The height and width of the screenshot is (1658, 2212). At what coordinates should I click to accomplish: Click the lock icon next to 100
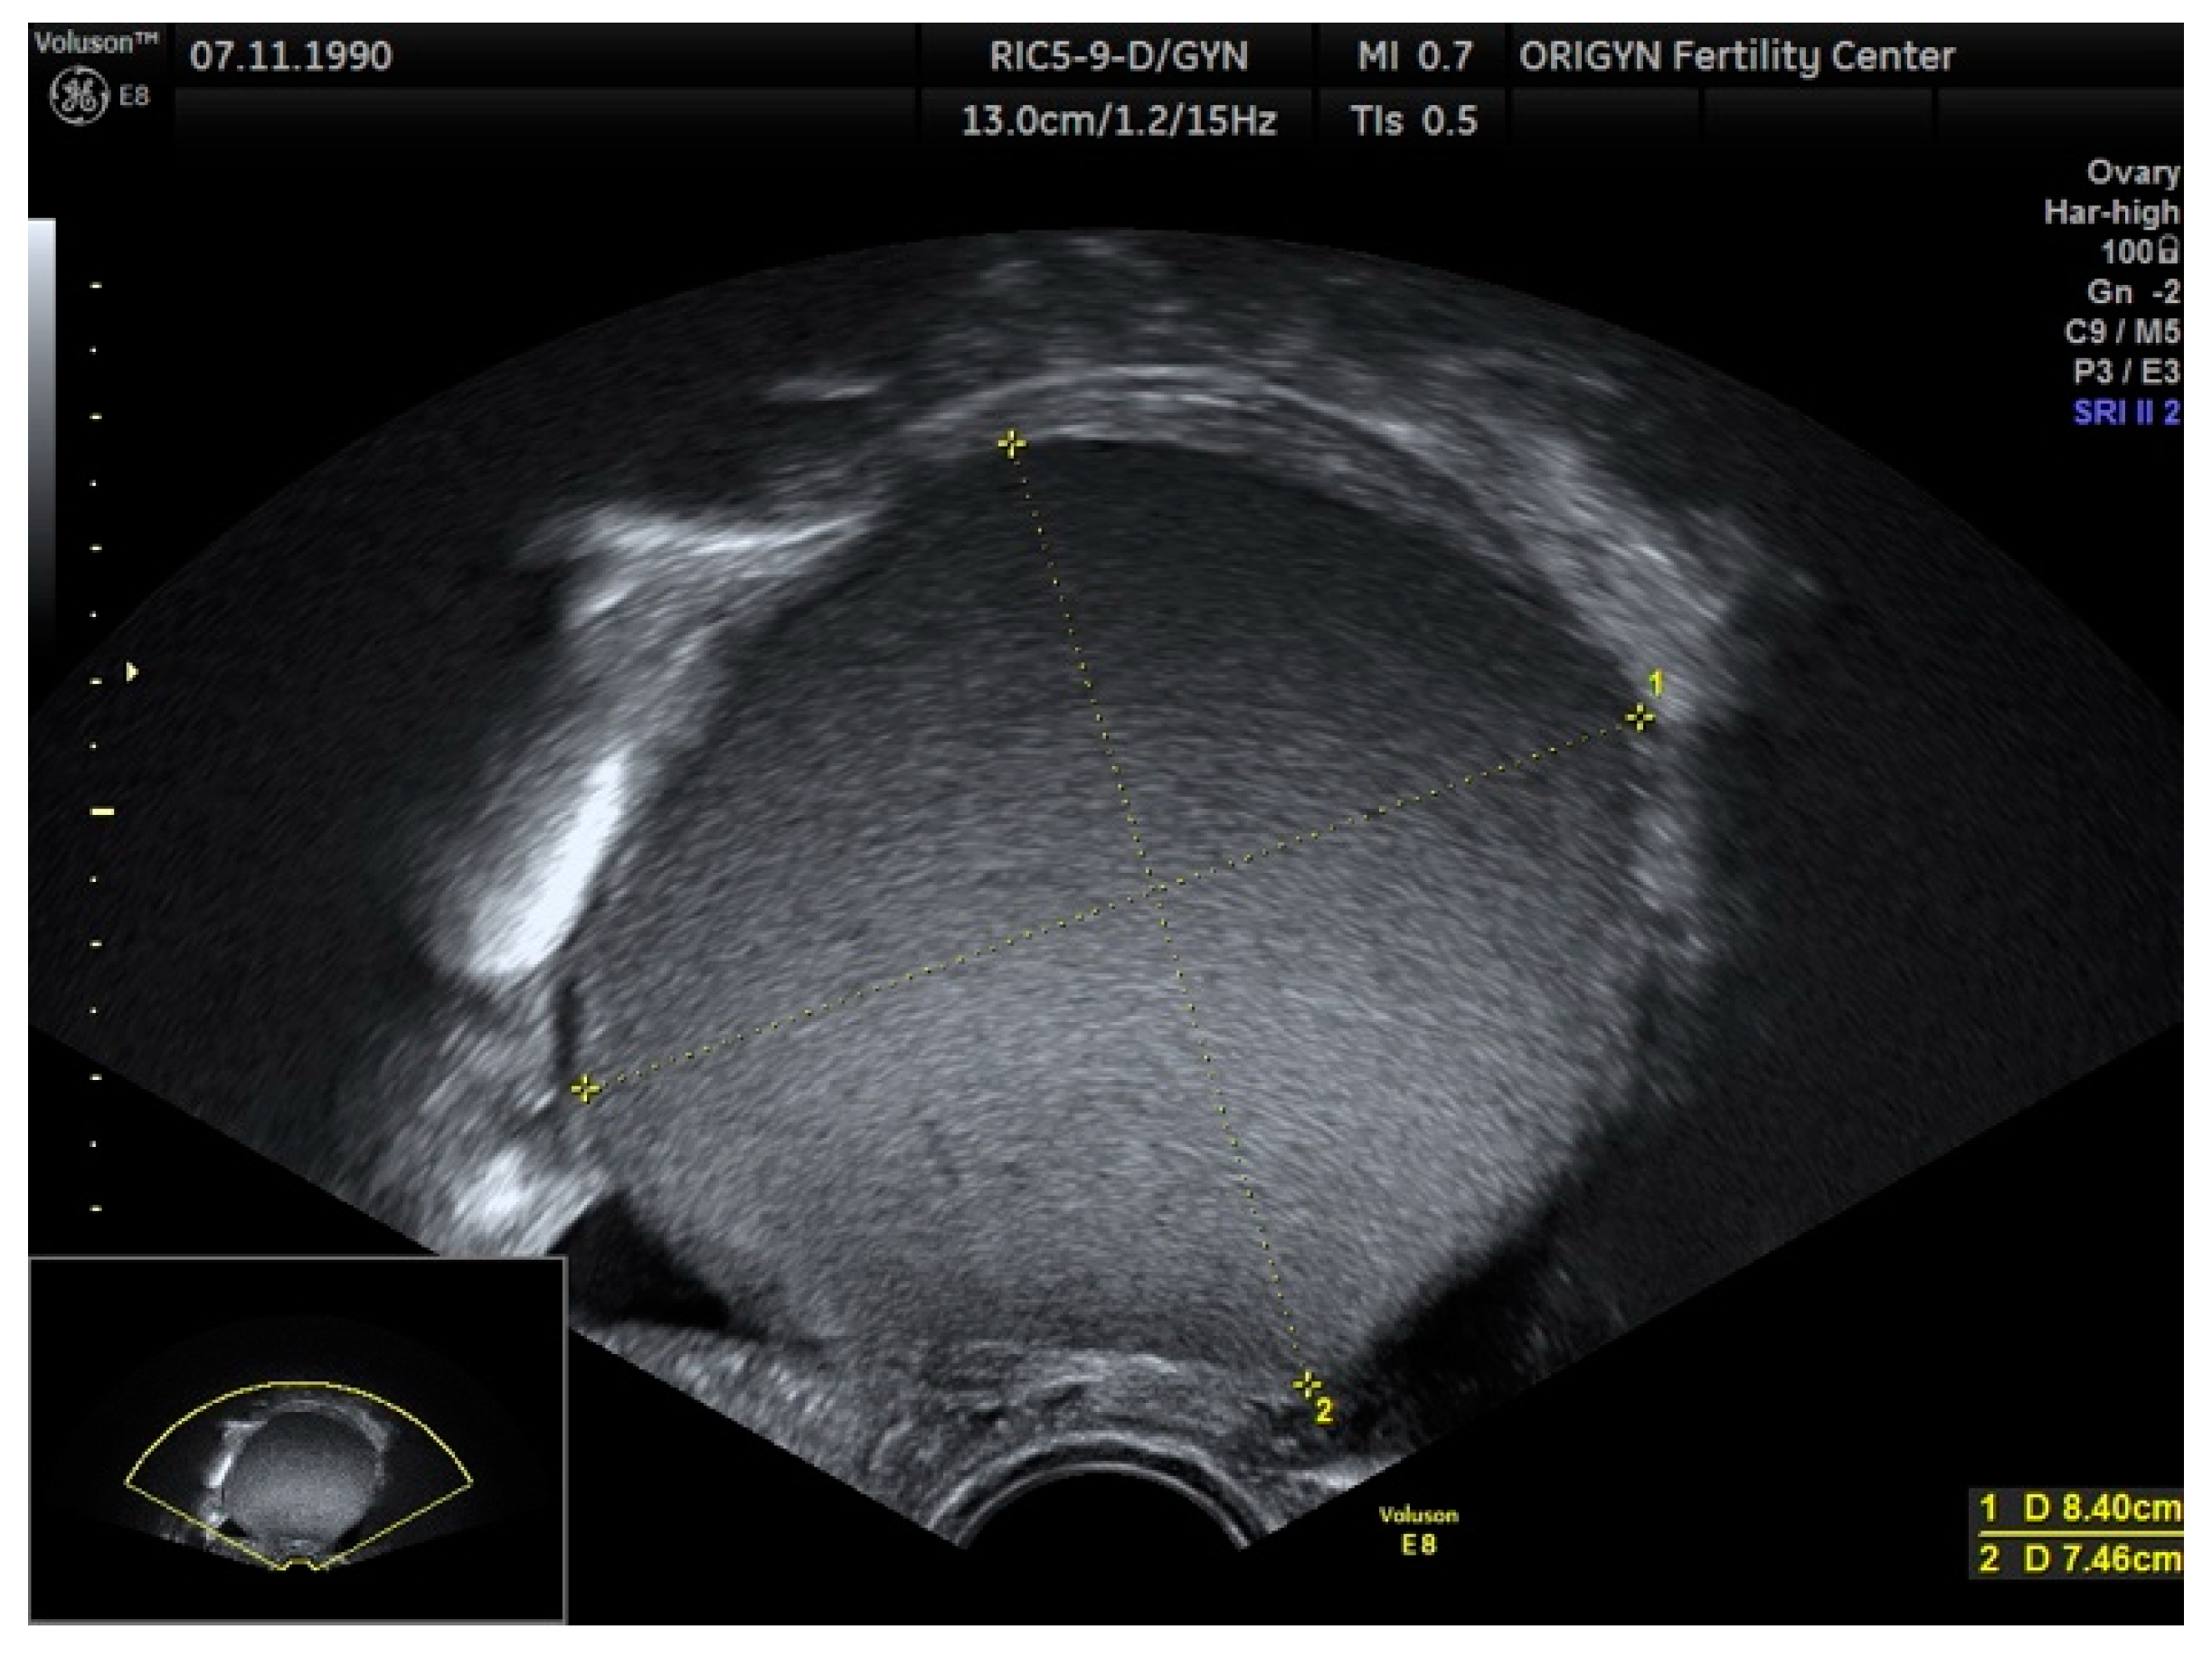tap(2169, 250)
